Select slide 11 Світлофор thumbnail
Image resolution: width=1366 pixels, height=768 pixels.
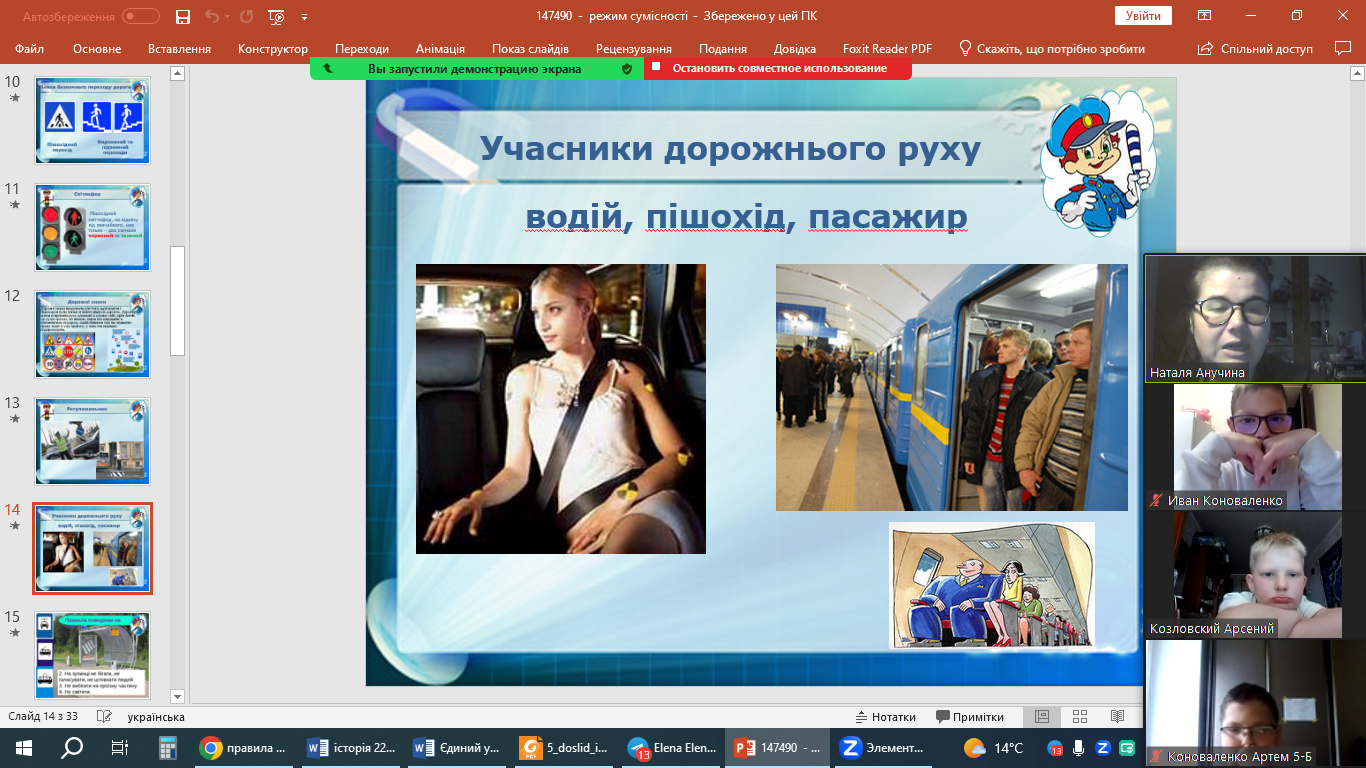coord(92,227)
